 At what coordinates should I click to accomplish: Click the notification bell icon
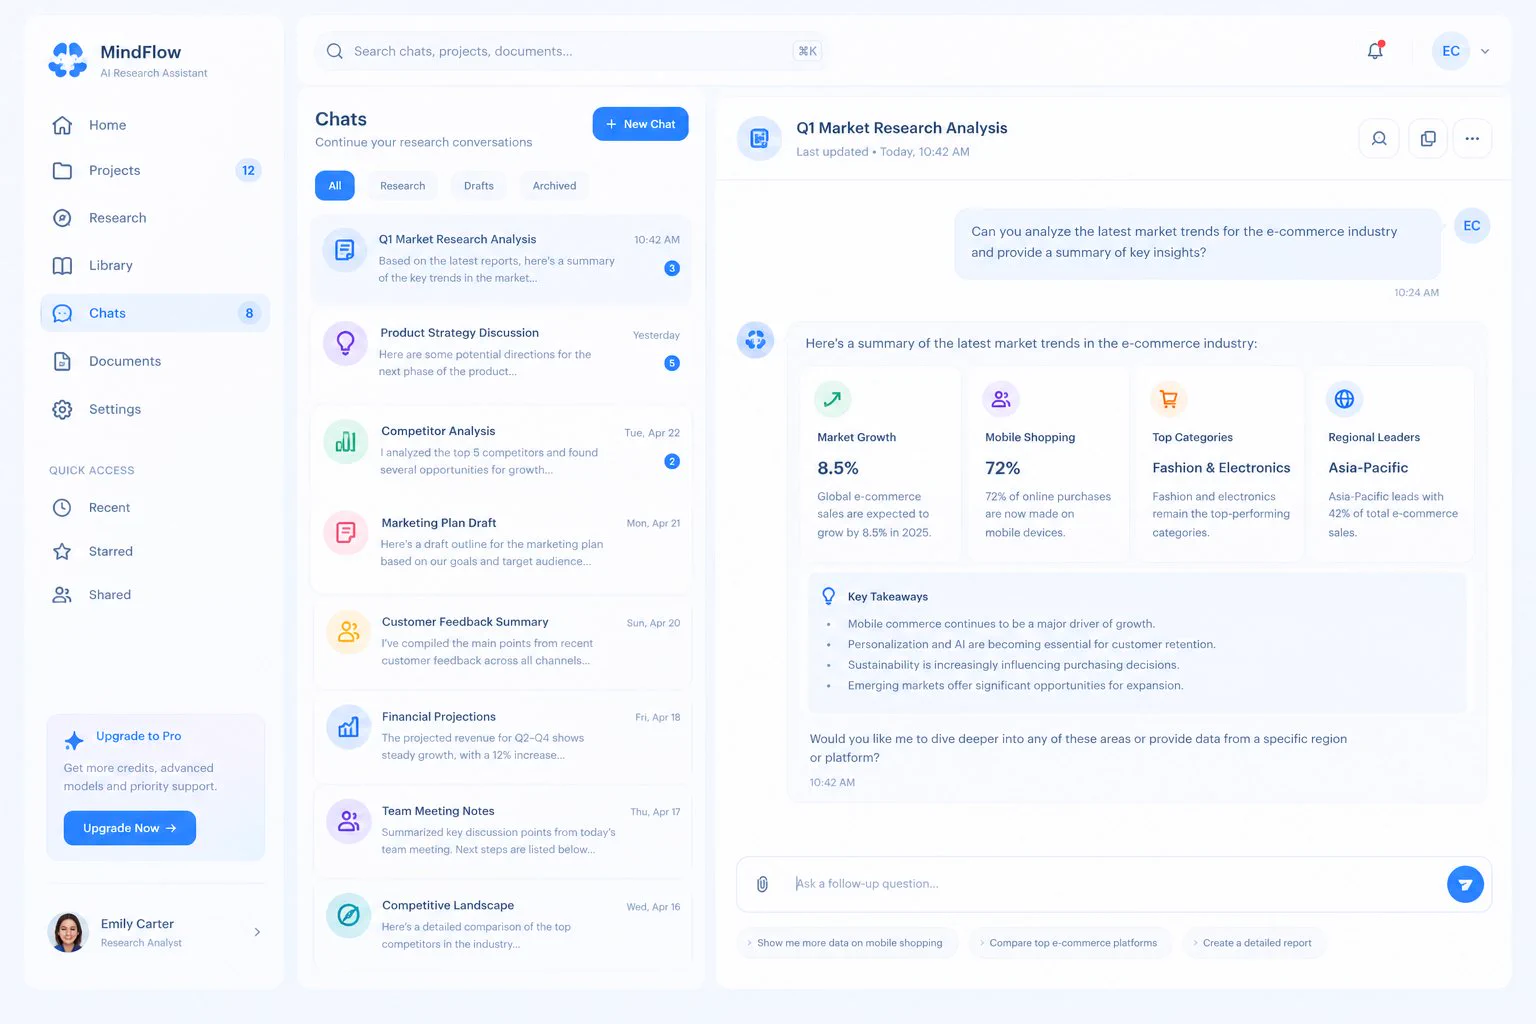click(1376, 51)
